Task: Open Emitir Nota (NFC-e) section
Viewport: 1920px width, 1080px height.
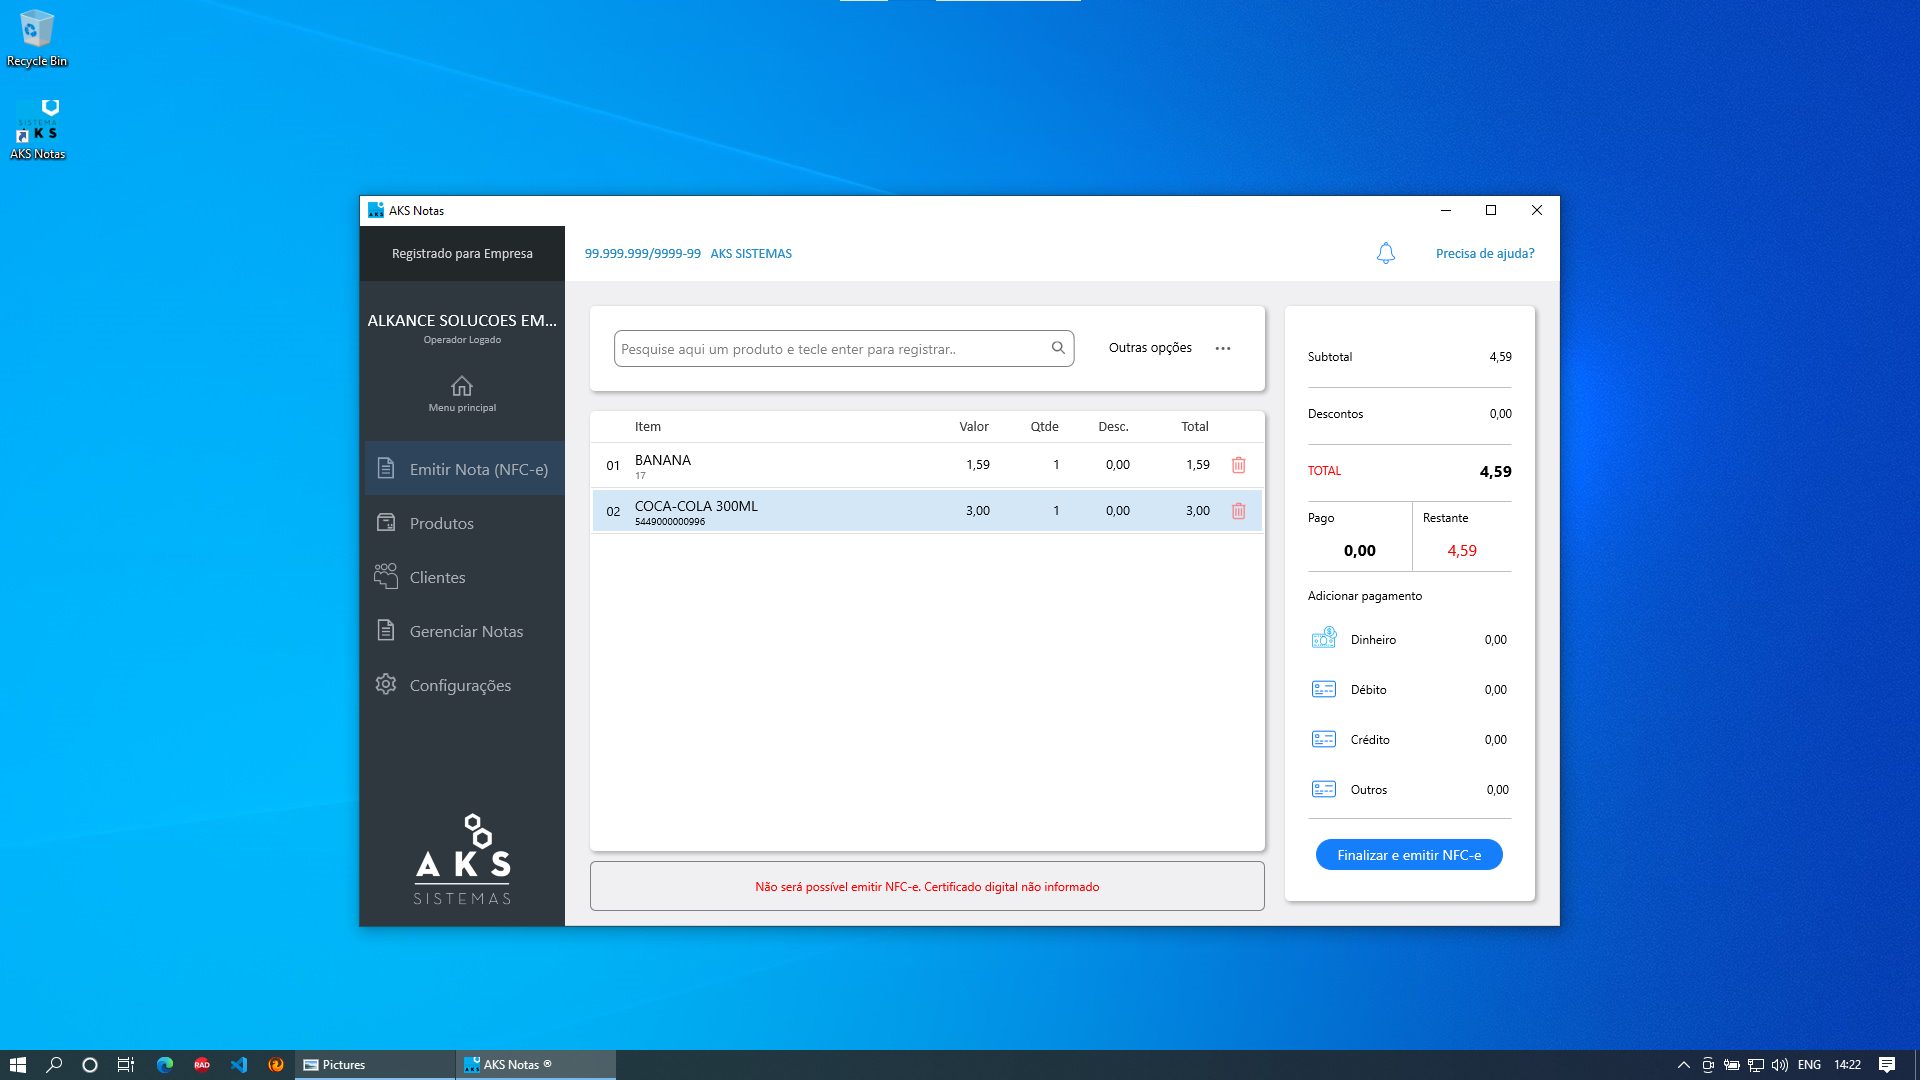Action: [464, 469]
